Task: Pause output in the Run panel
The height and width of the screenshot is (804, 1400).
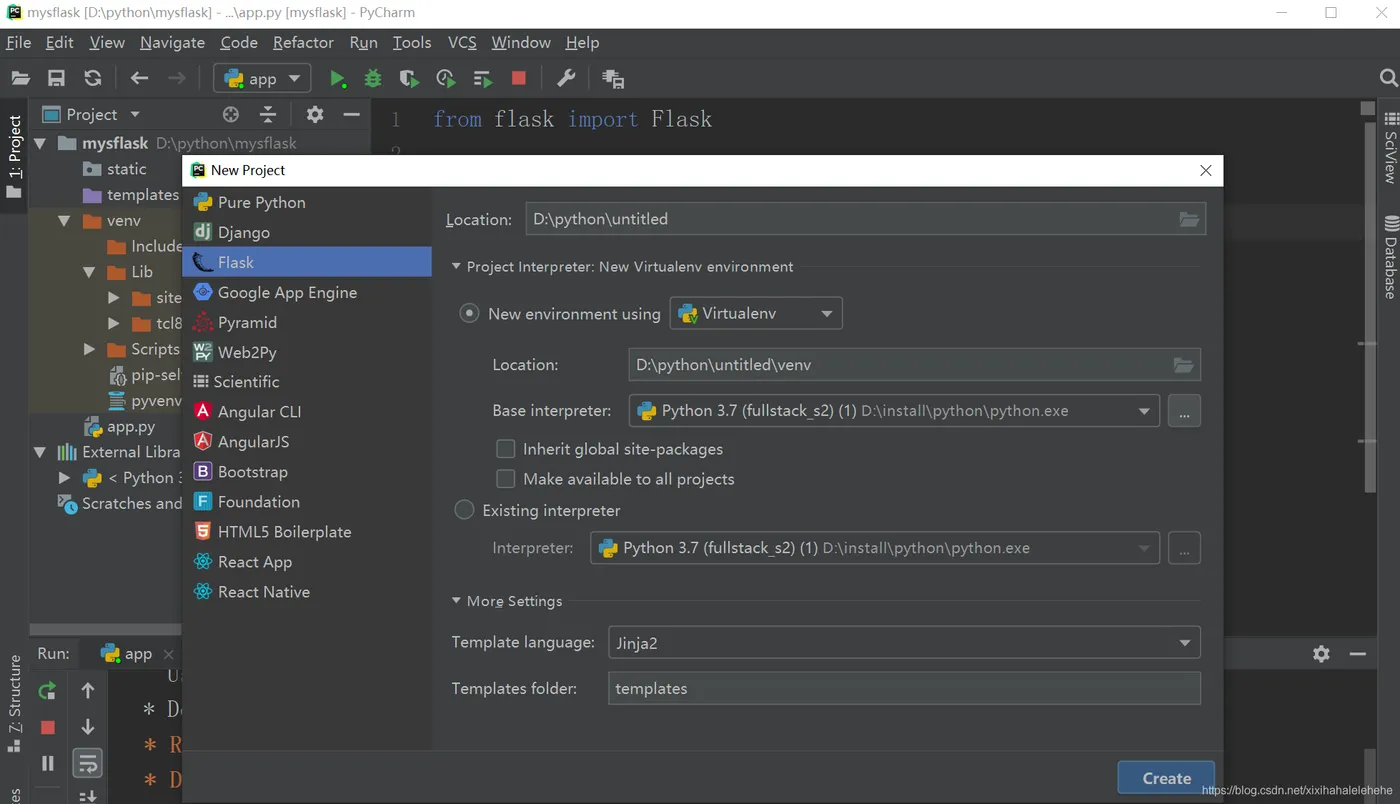Action: pyautogui.click(x=47, y=763)
